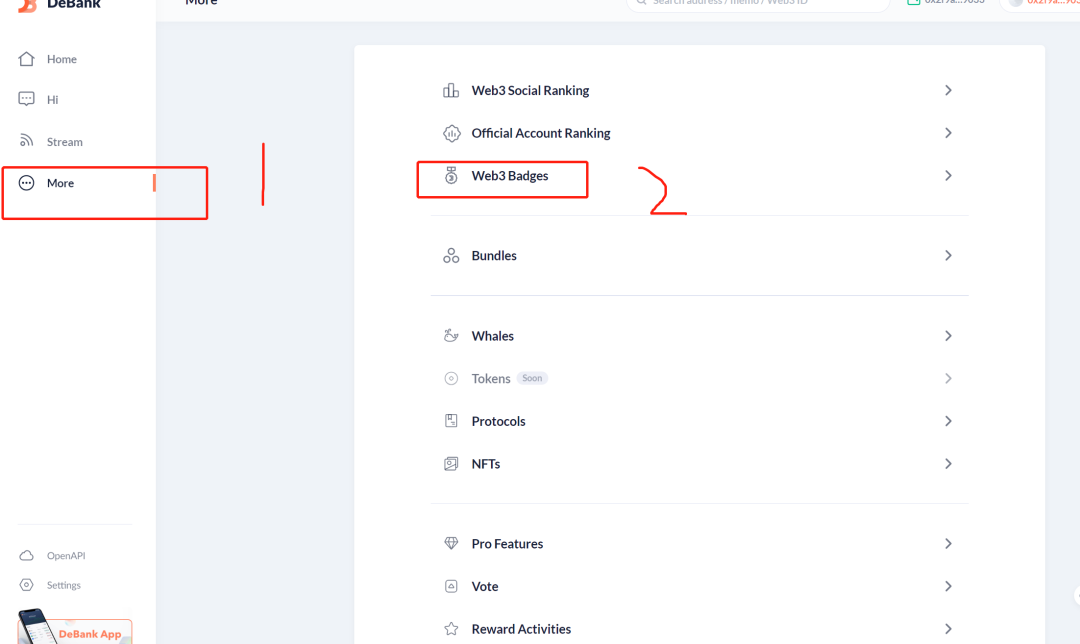Click the Stream feed icon
1080x644 pixels.
(x=27, y=142)
